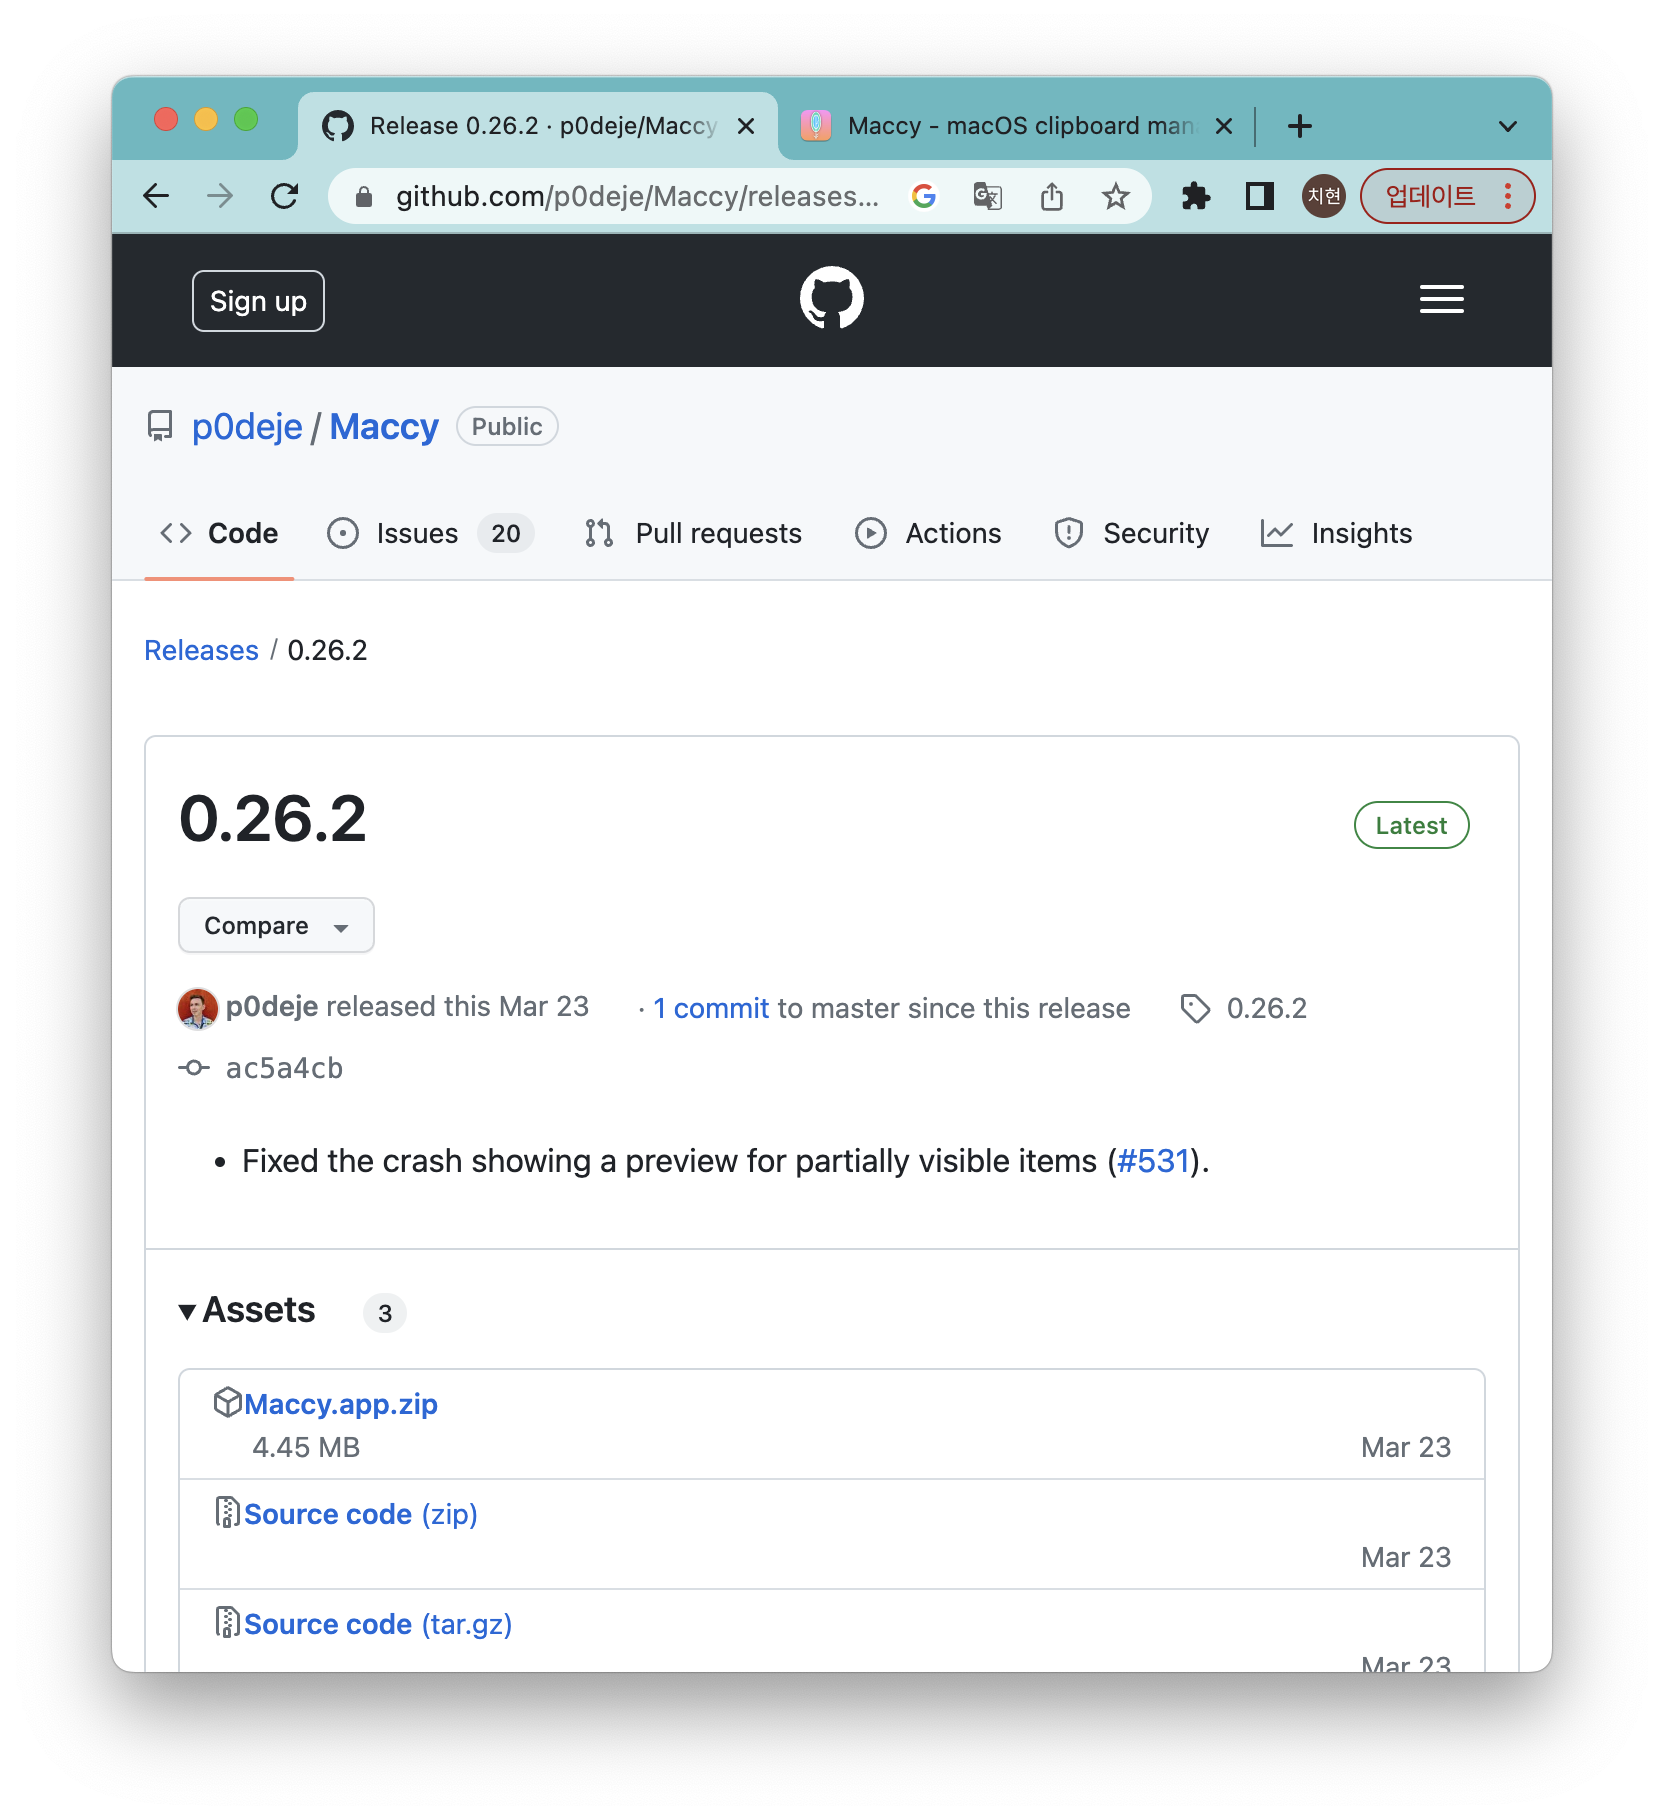Click the Assets count badge 3

[385, 1313]
